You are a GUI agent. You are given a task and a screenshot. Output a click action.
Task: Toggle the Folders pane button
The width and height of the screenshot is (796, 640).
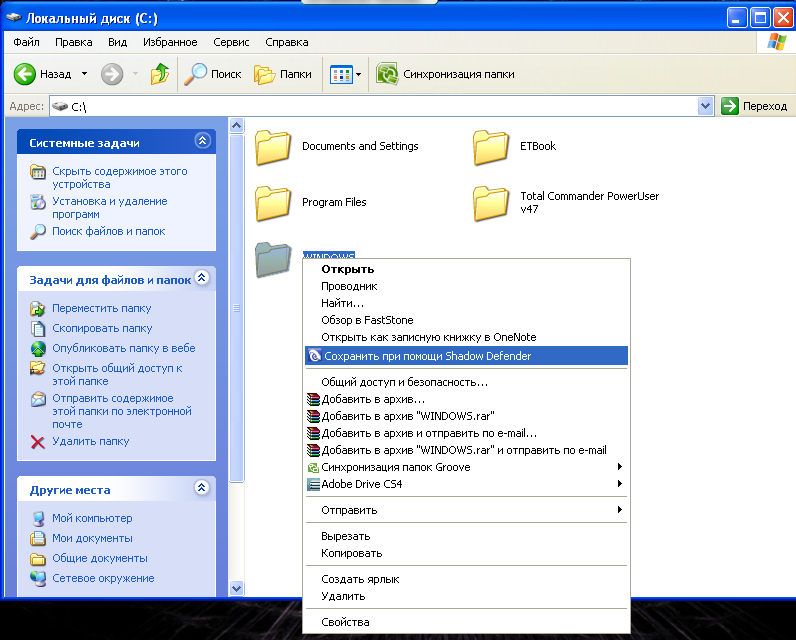[283, 74]
